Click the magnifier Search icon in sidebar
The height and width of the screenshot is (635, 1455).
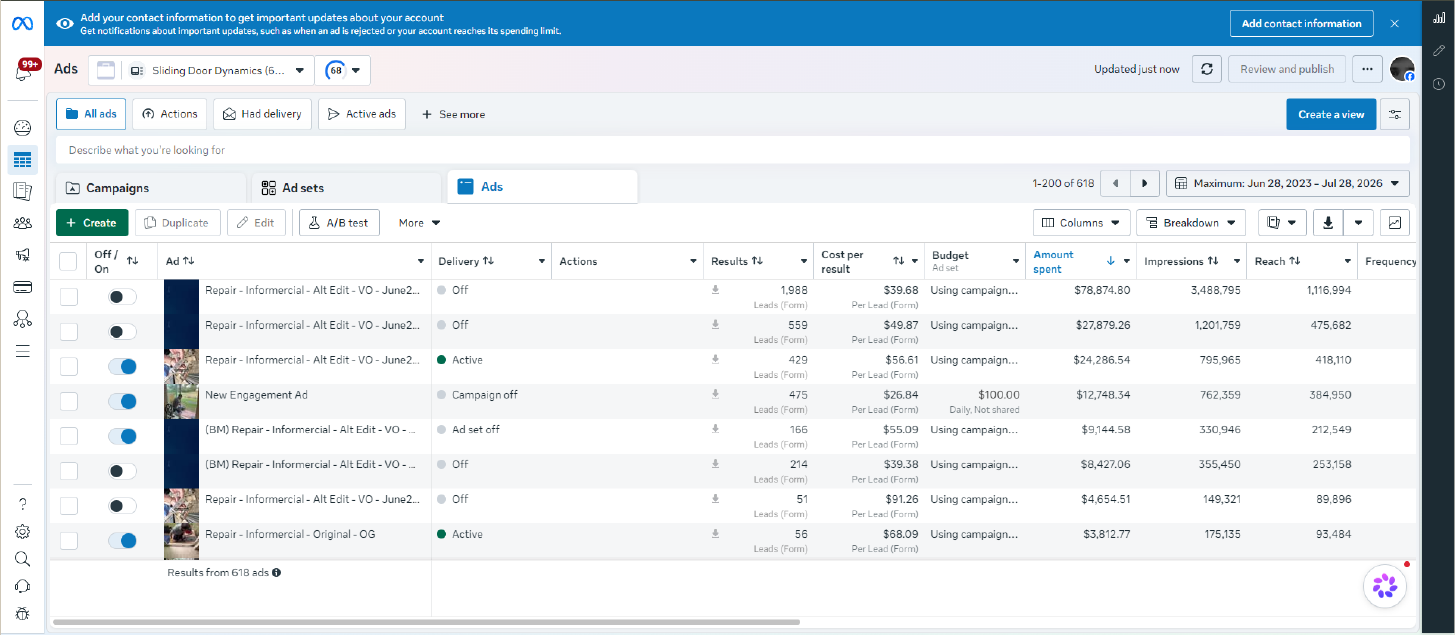(23, 559)
